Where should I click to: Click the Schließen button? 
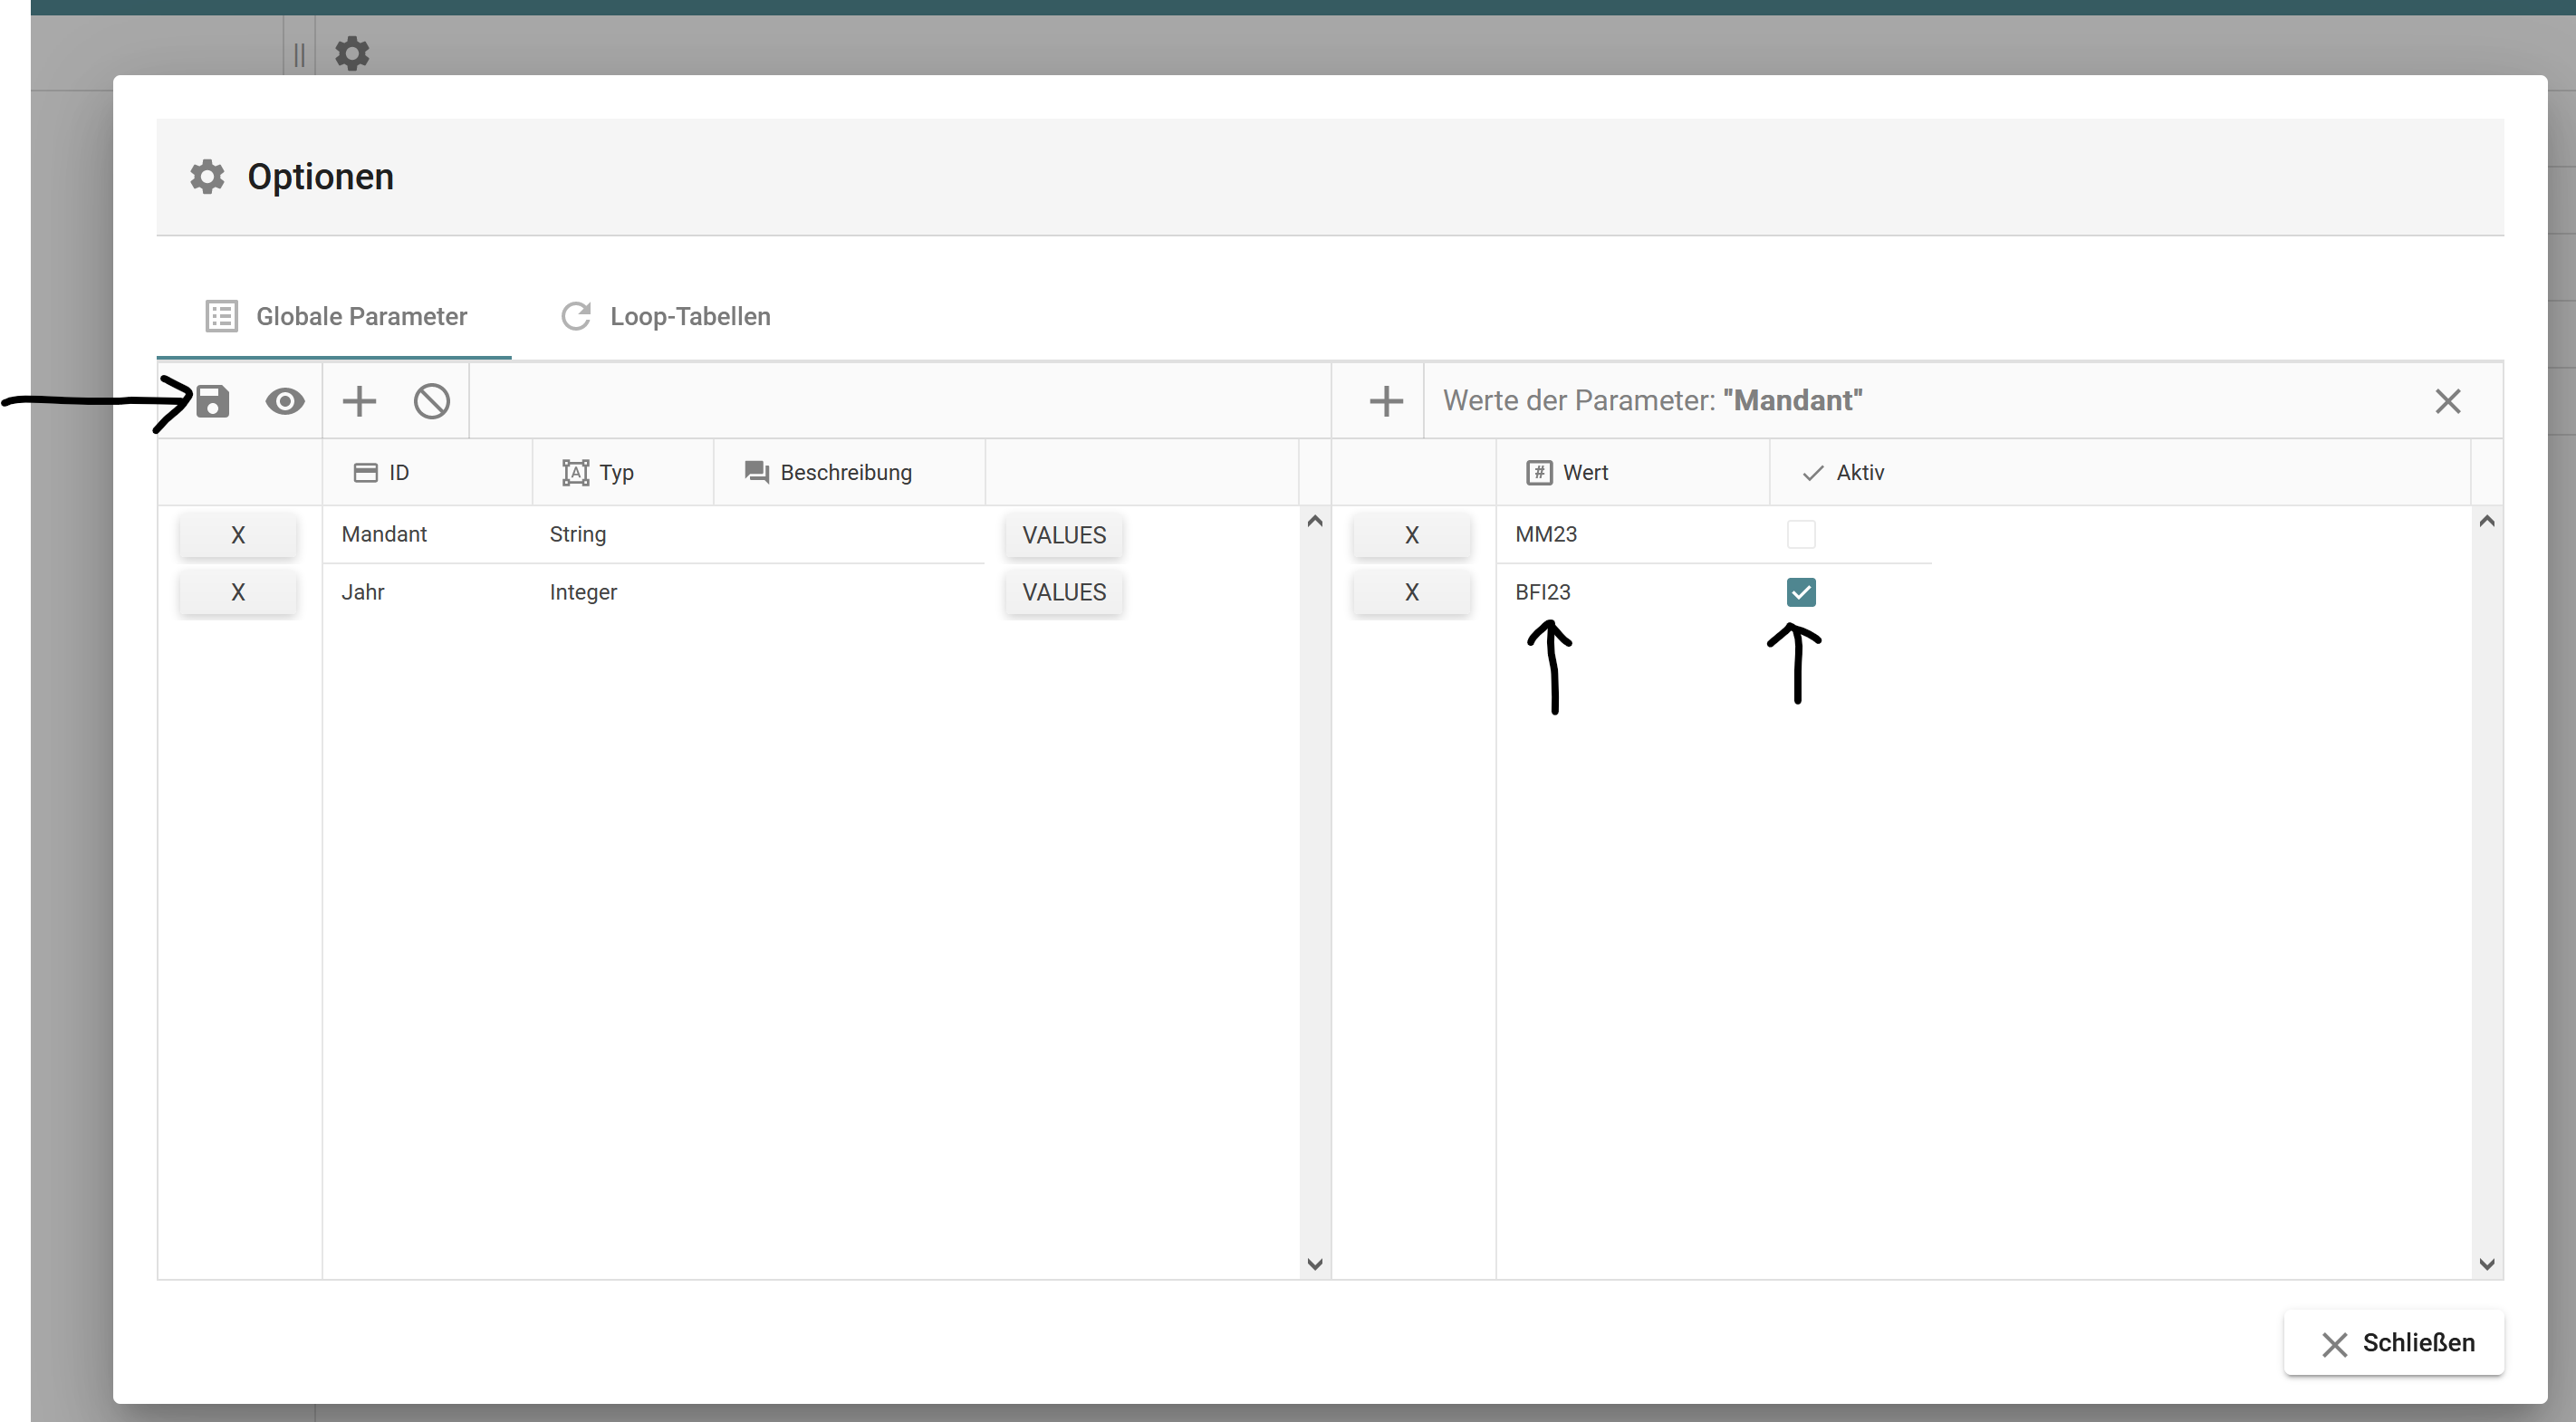[2394, 1343]
